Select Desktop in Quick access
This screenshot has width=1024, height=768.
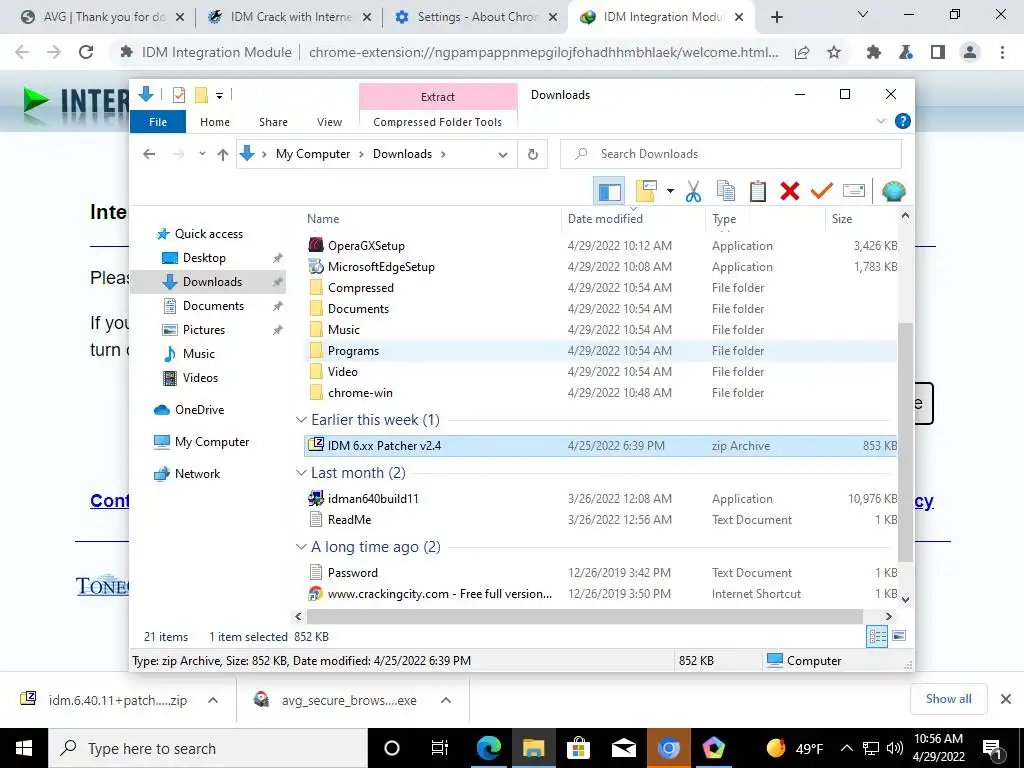[x=203, y=258]
